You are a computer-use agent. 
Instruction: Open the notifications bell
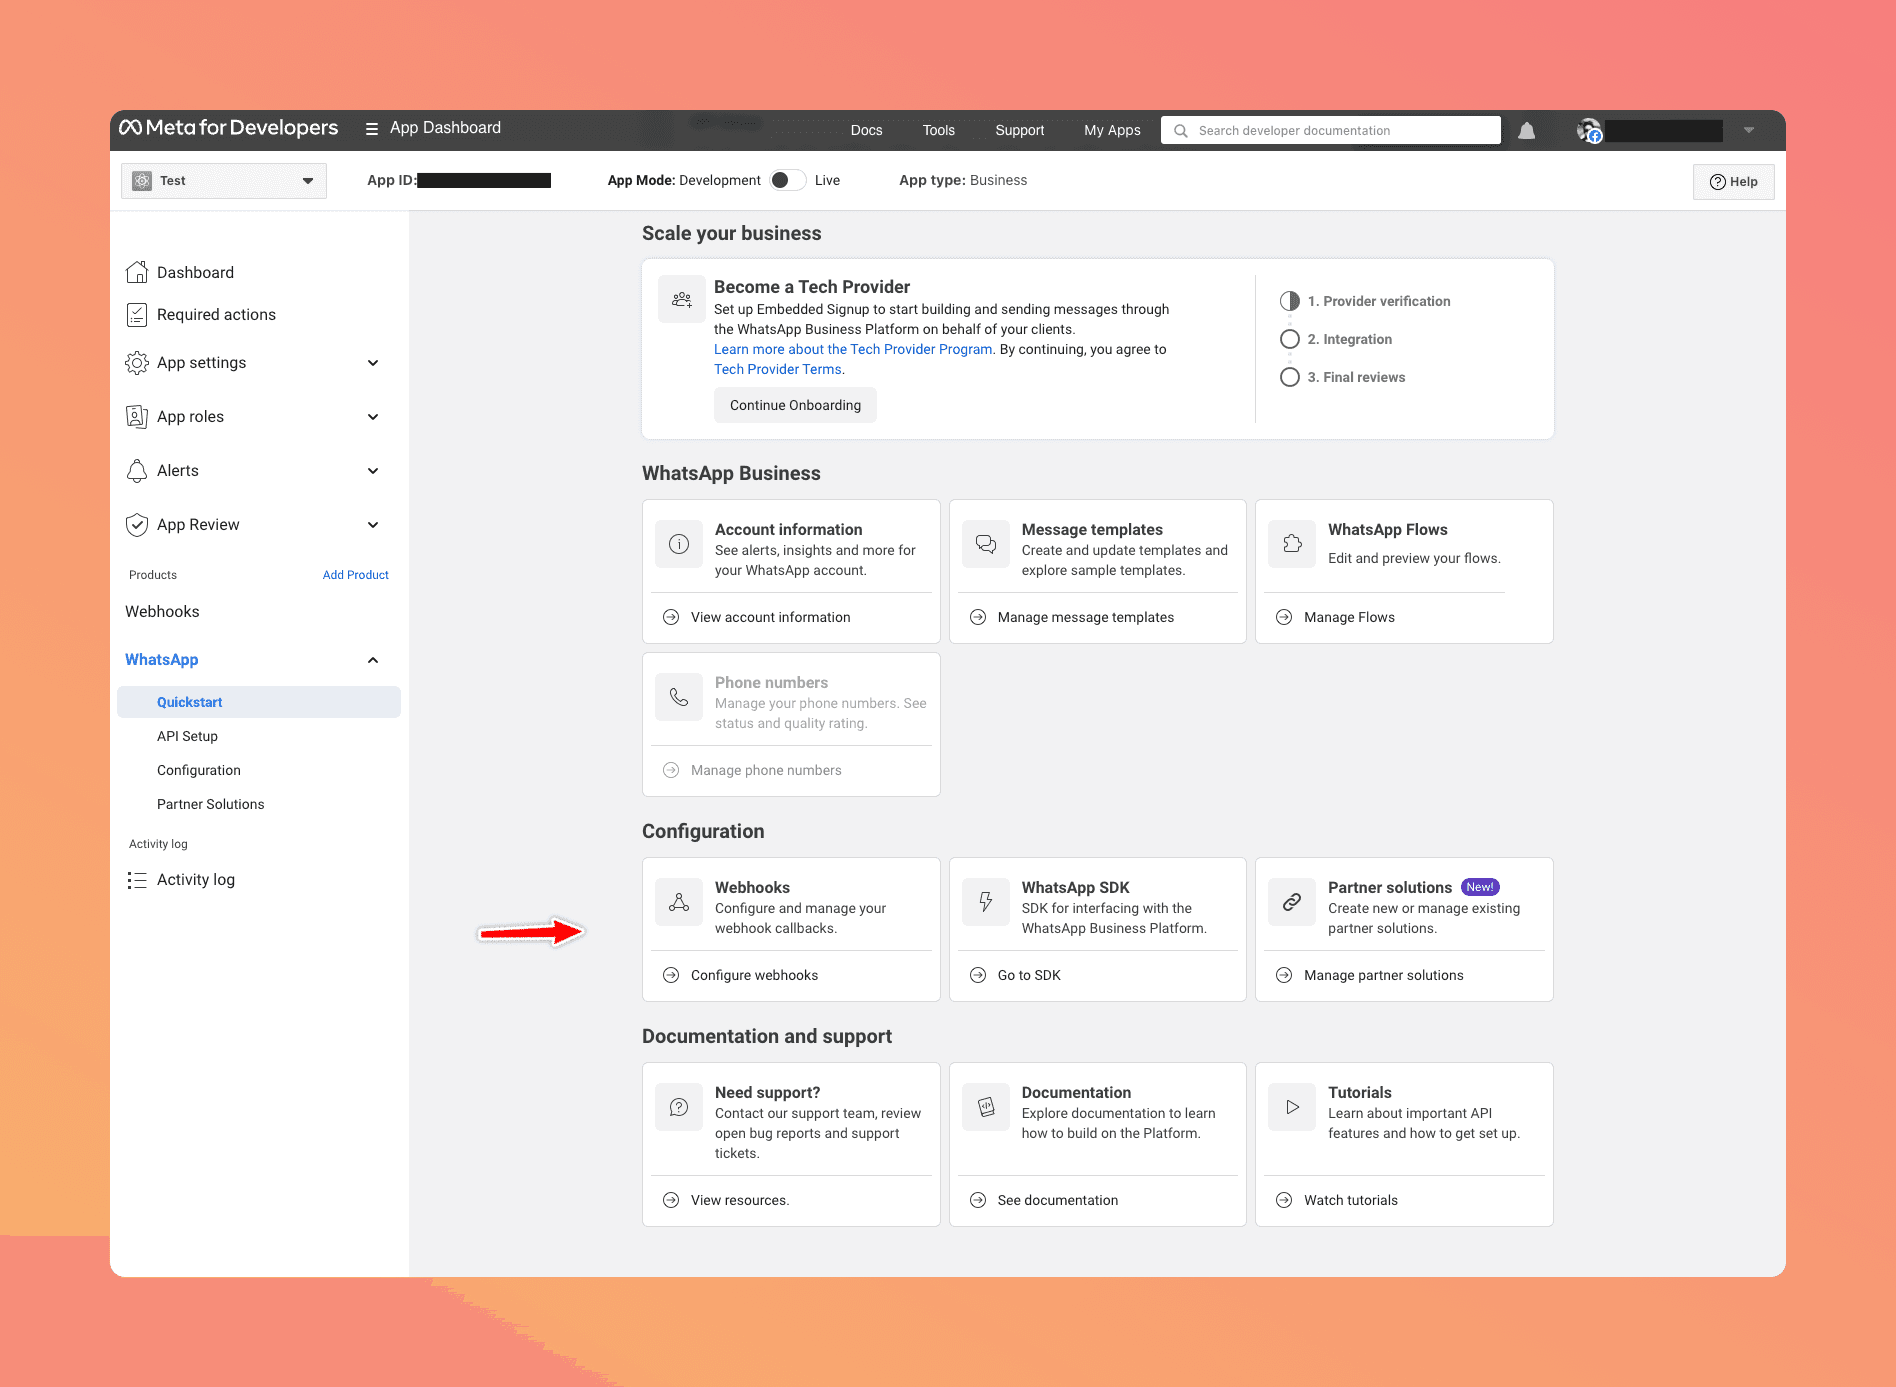1526,131
